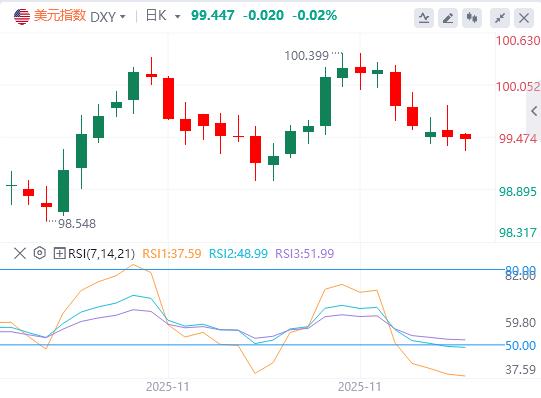The width and height of the screenshot is (541, 398).
Task: Open RSI indicator settings hexagon icon
Action: [x=40, y=253]
